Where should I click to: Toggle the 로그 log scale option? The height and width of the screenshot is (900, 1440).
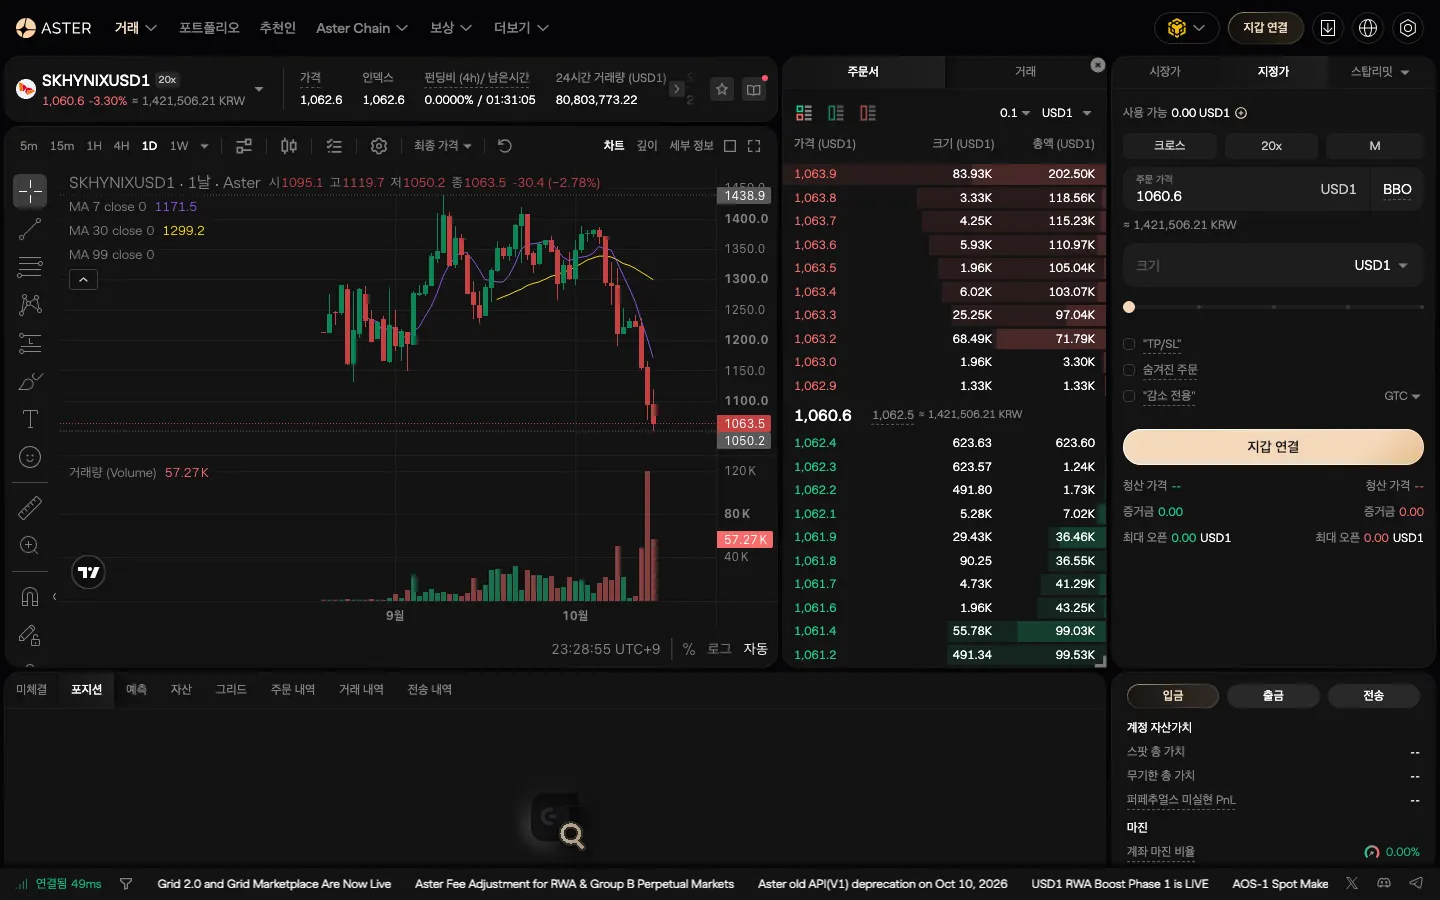tap(720, 649)
